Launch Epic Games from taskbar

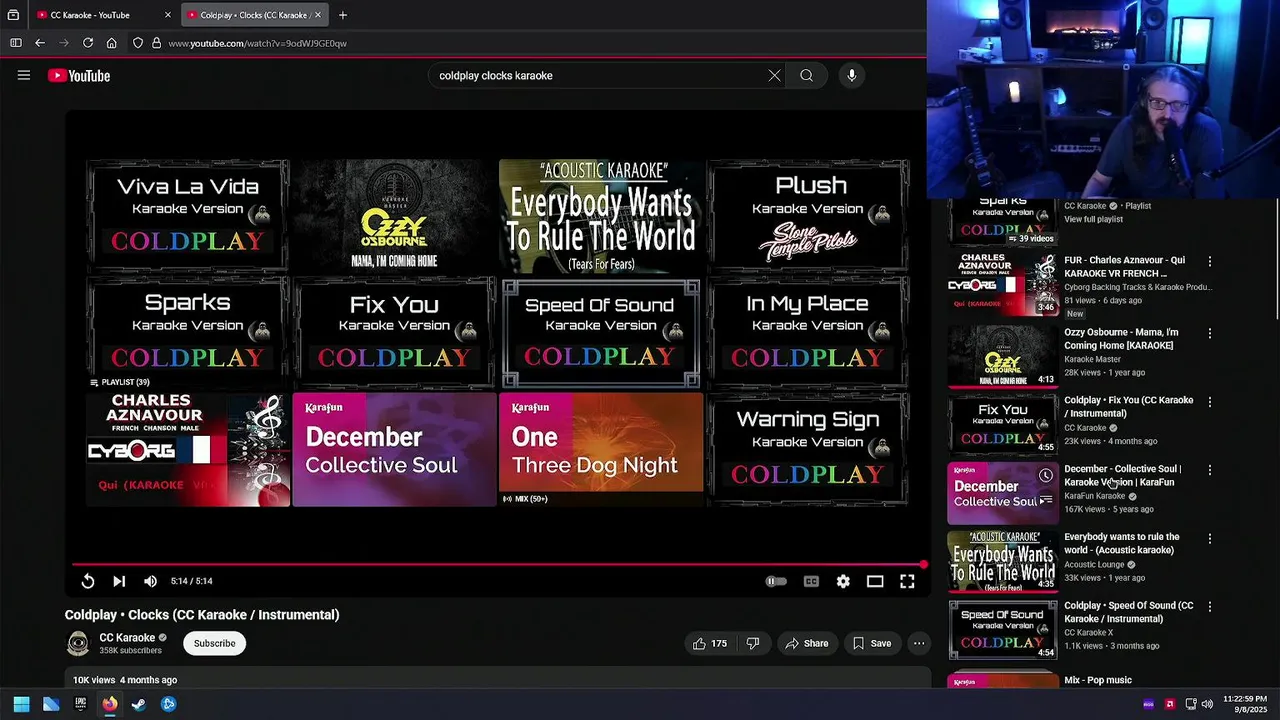click(81, 704)
